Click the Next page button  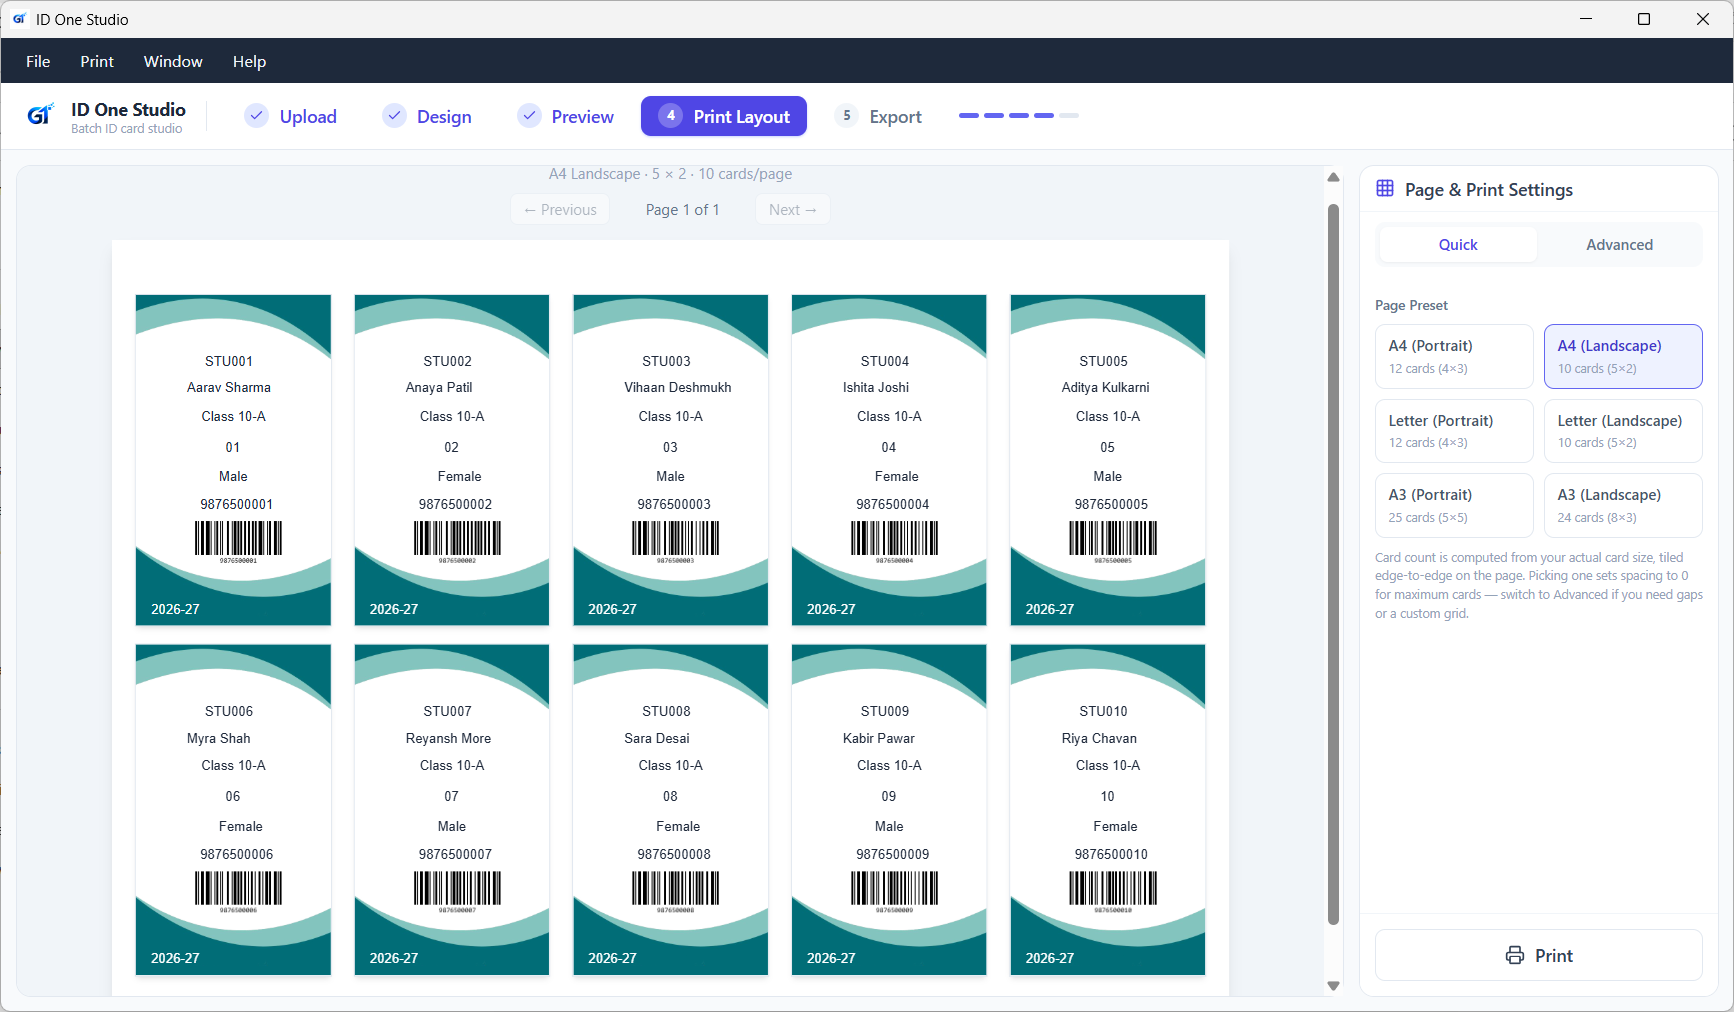[793, 210]
